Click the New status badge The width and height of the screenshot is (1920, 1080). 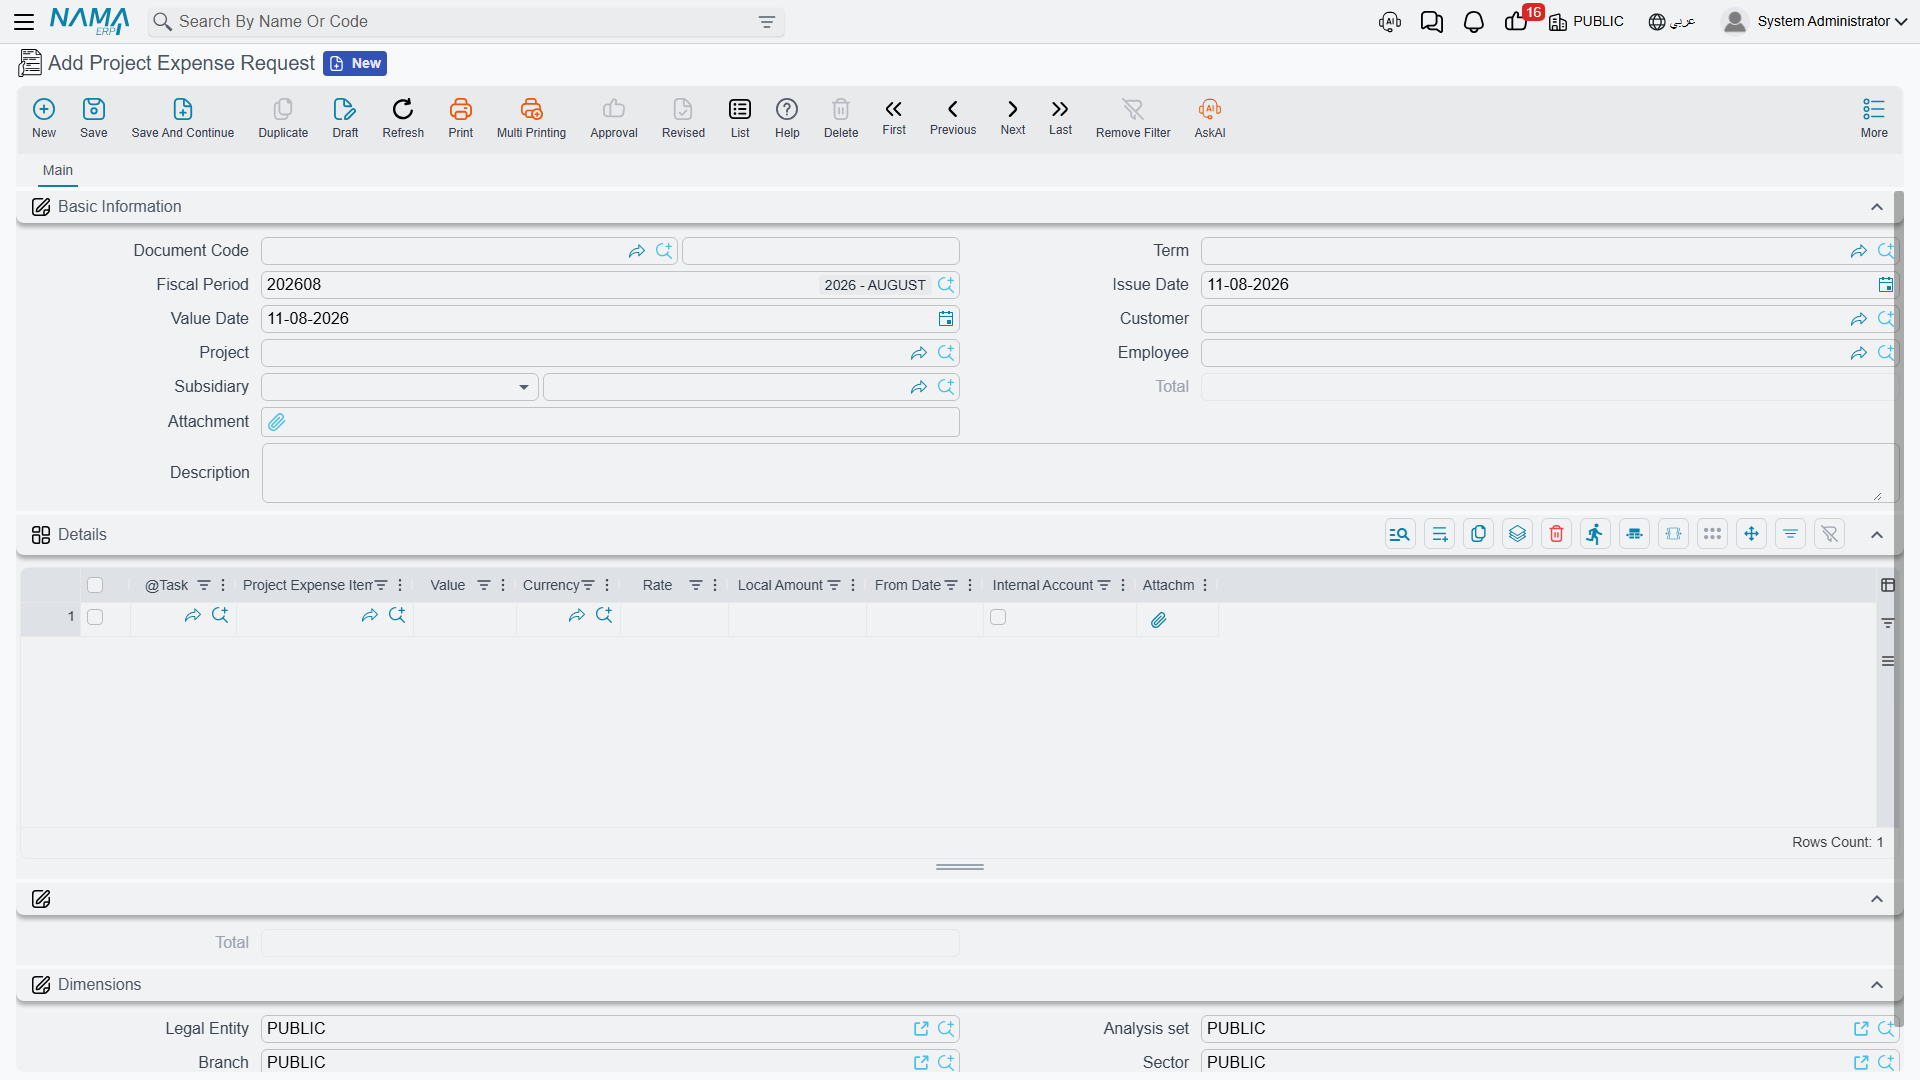coord(355,63)
